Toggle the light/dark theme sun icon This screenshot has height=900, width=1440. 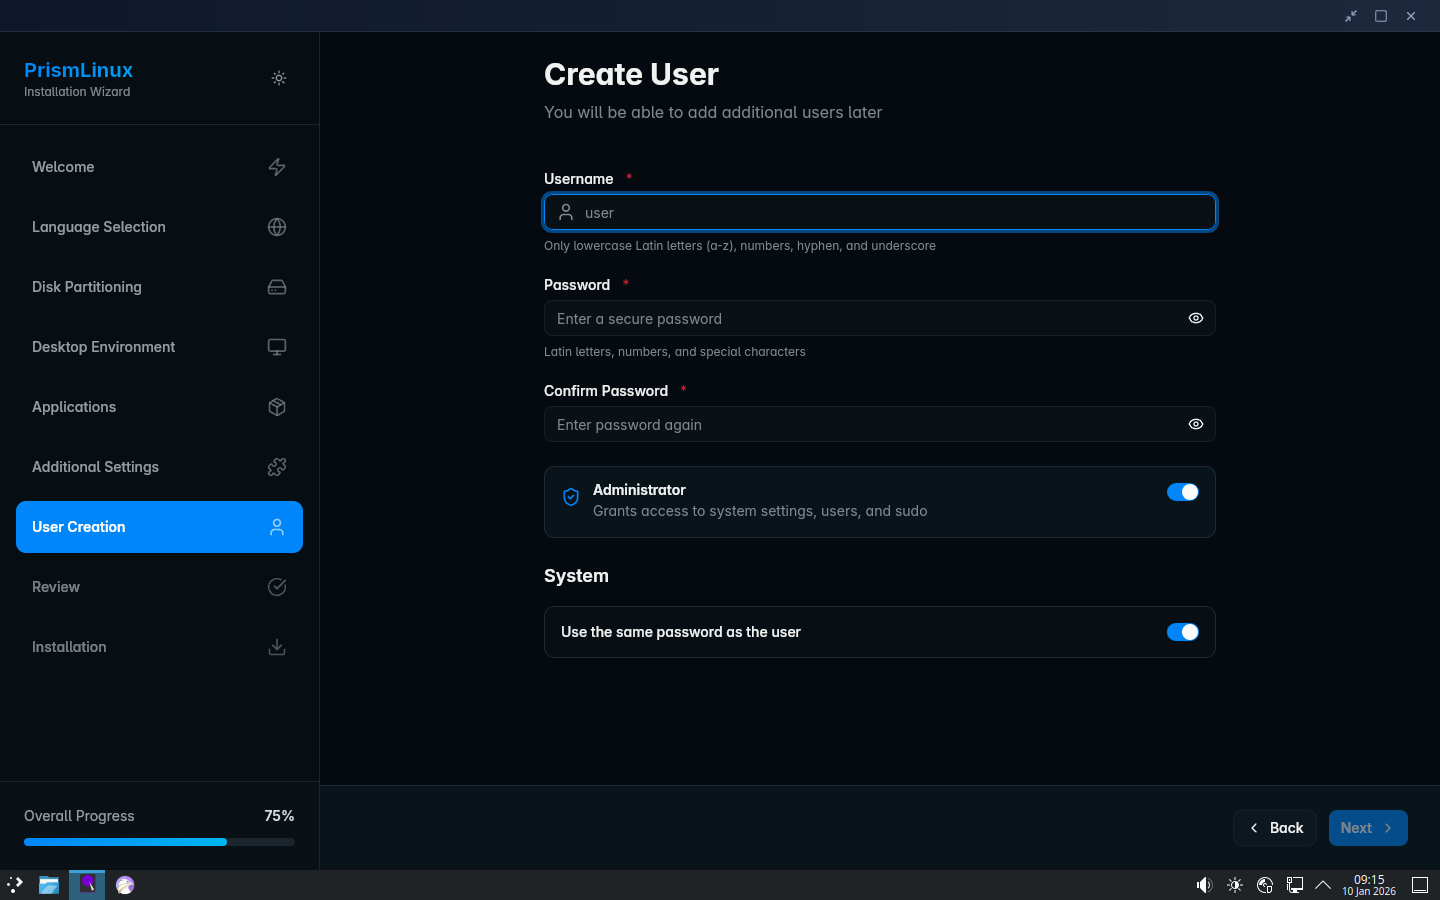pos(279,78)
